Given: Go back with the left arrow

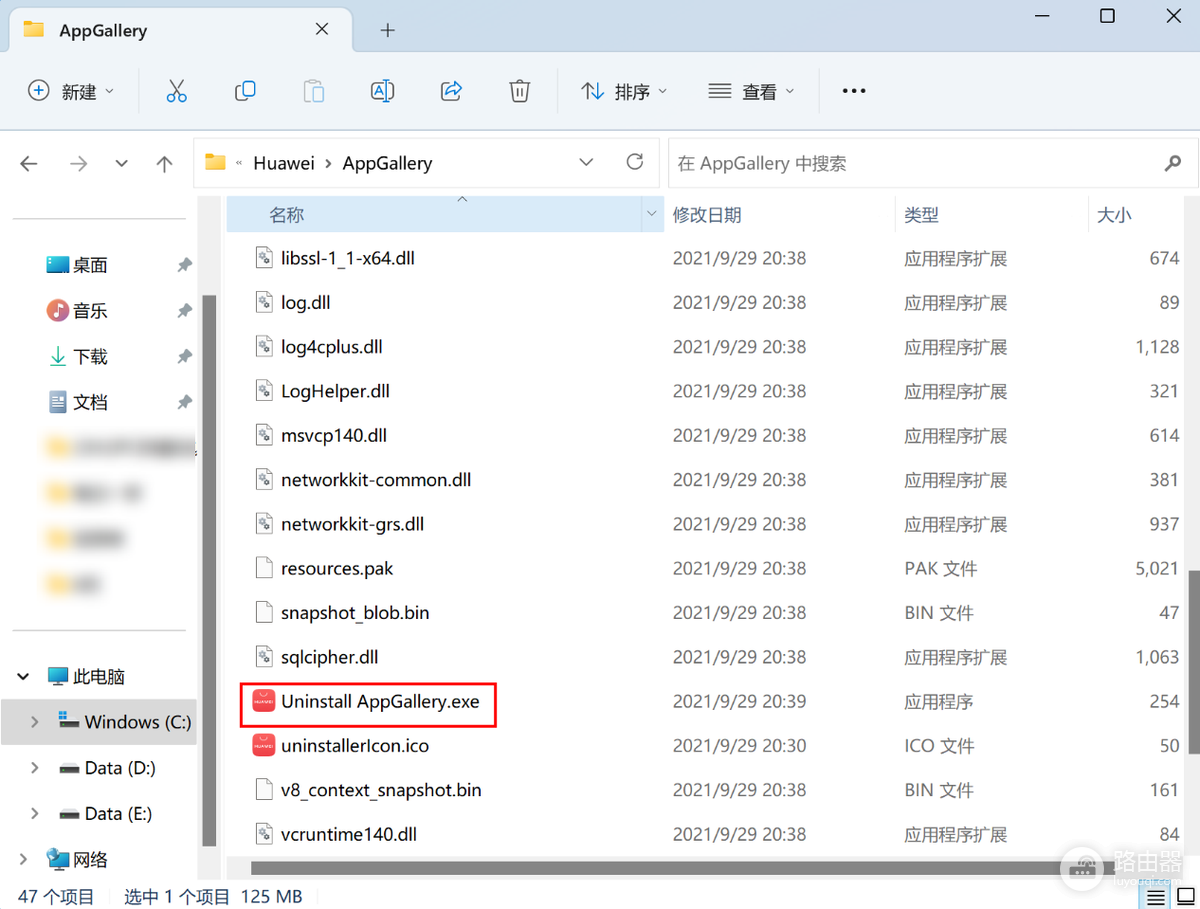Looking at the screenshot, I should point(29,163).
